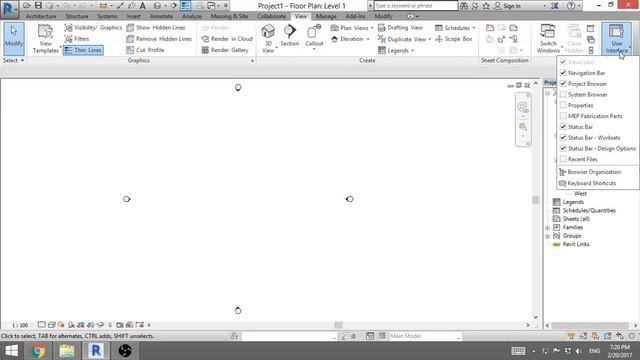Open Plan Views dropdown
The height and width of the screenshot is (360, 640).
pos(352,28)
